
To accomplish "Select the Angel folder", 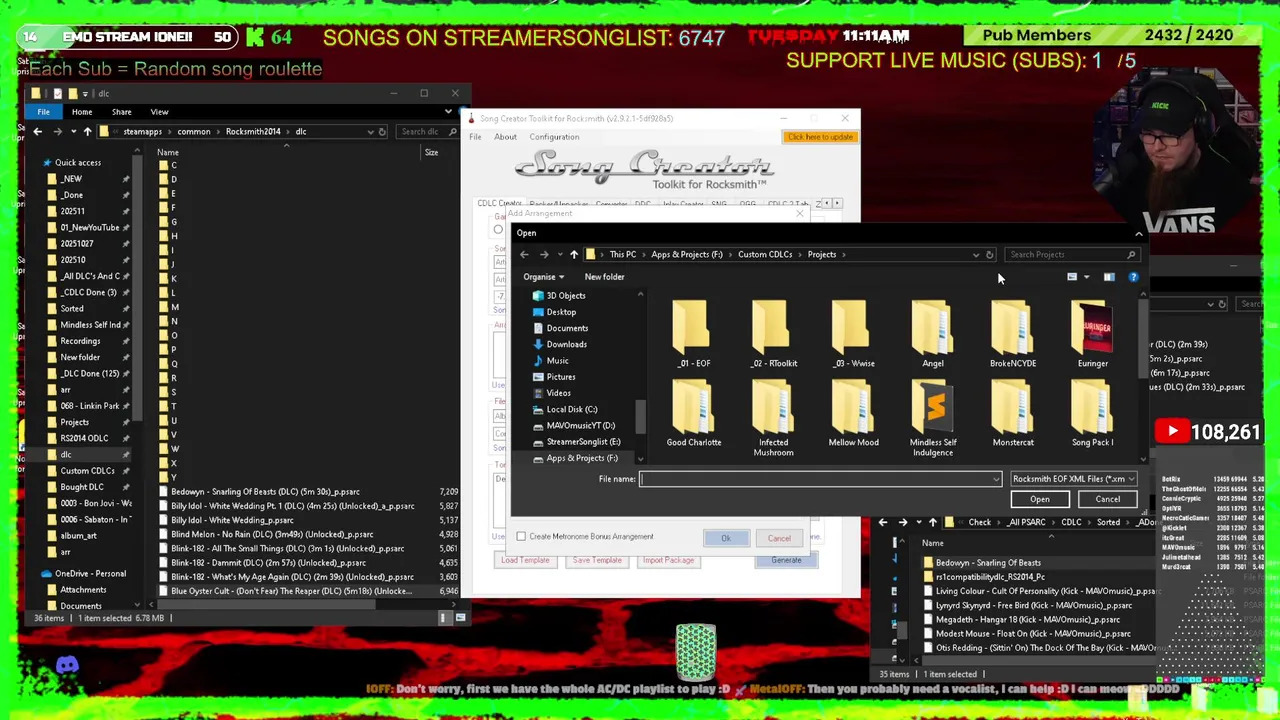I will 933,334.
